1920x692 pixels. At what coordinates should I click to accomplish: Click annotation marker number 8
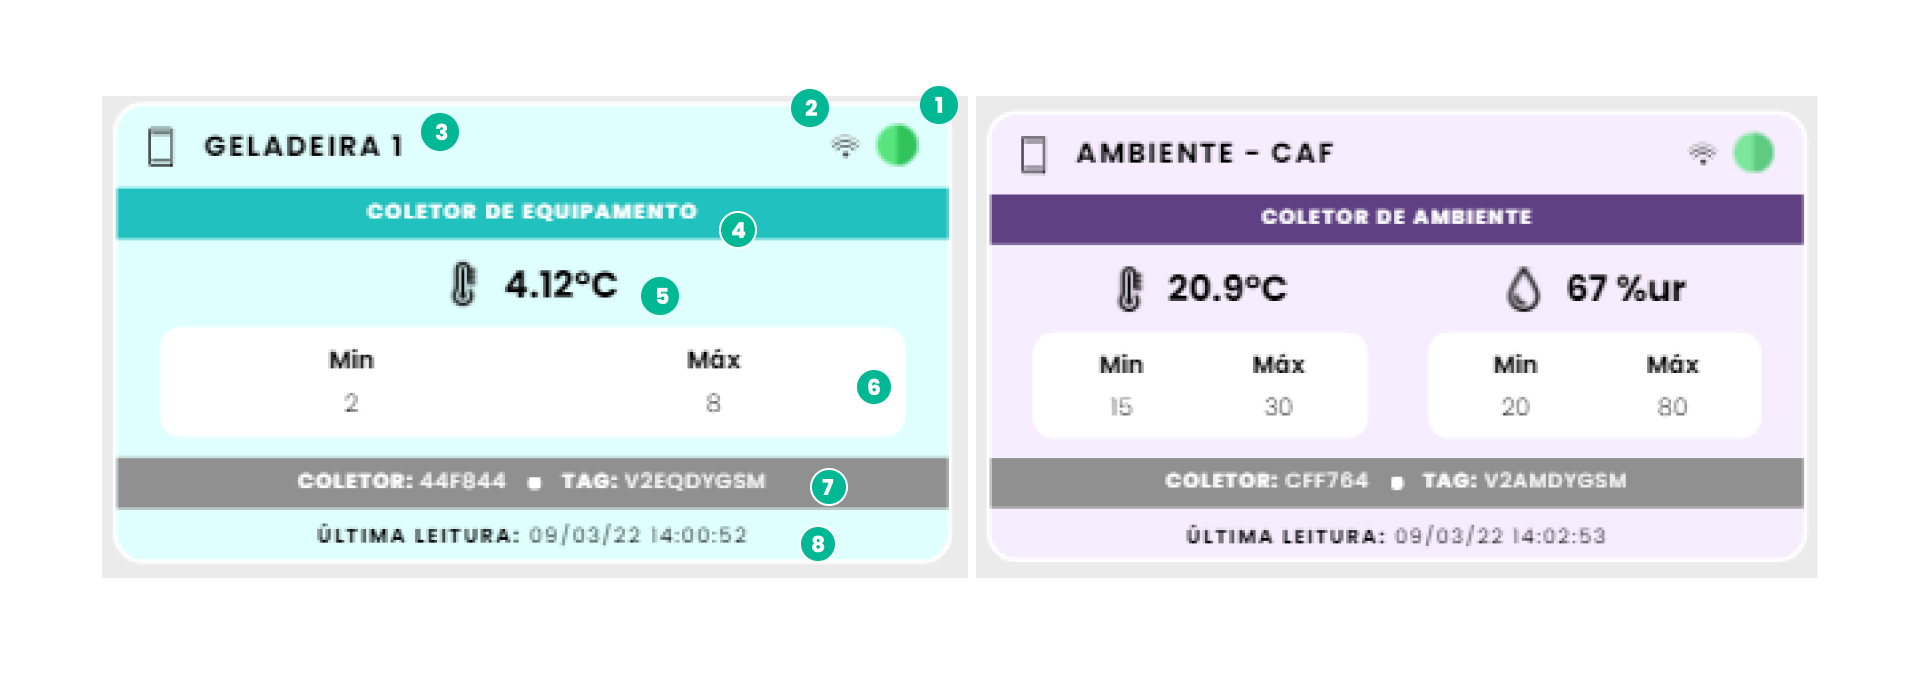pos(818,544)
